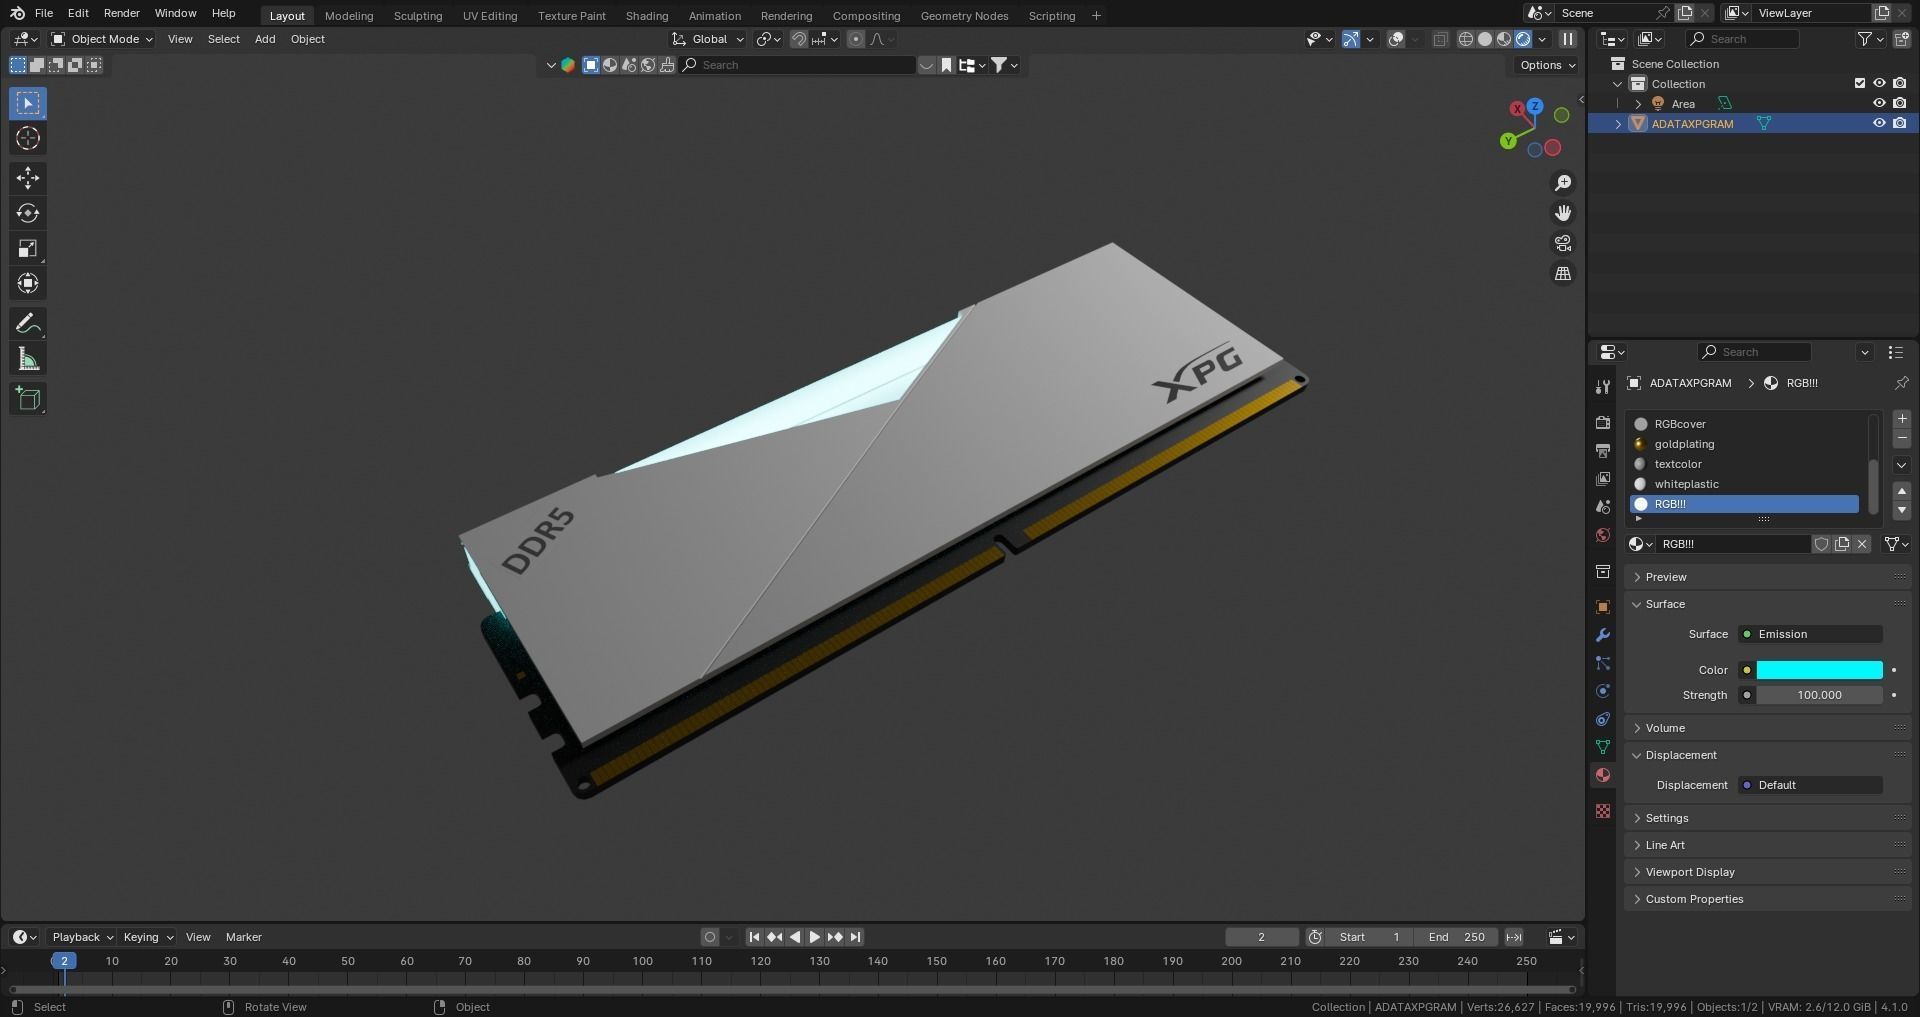Disable Area light in renders
1920x1017 pixels.
click(x=1899, y=103)
